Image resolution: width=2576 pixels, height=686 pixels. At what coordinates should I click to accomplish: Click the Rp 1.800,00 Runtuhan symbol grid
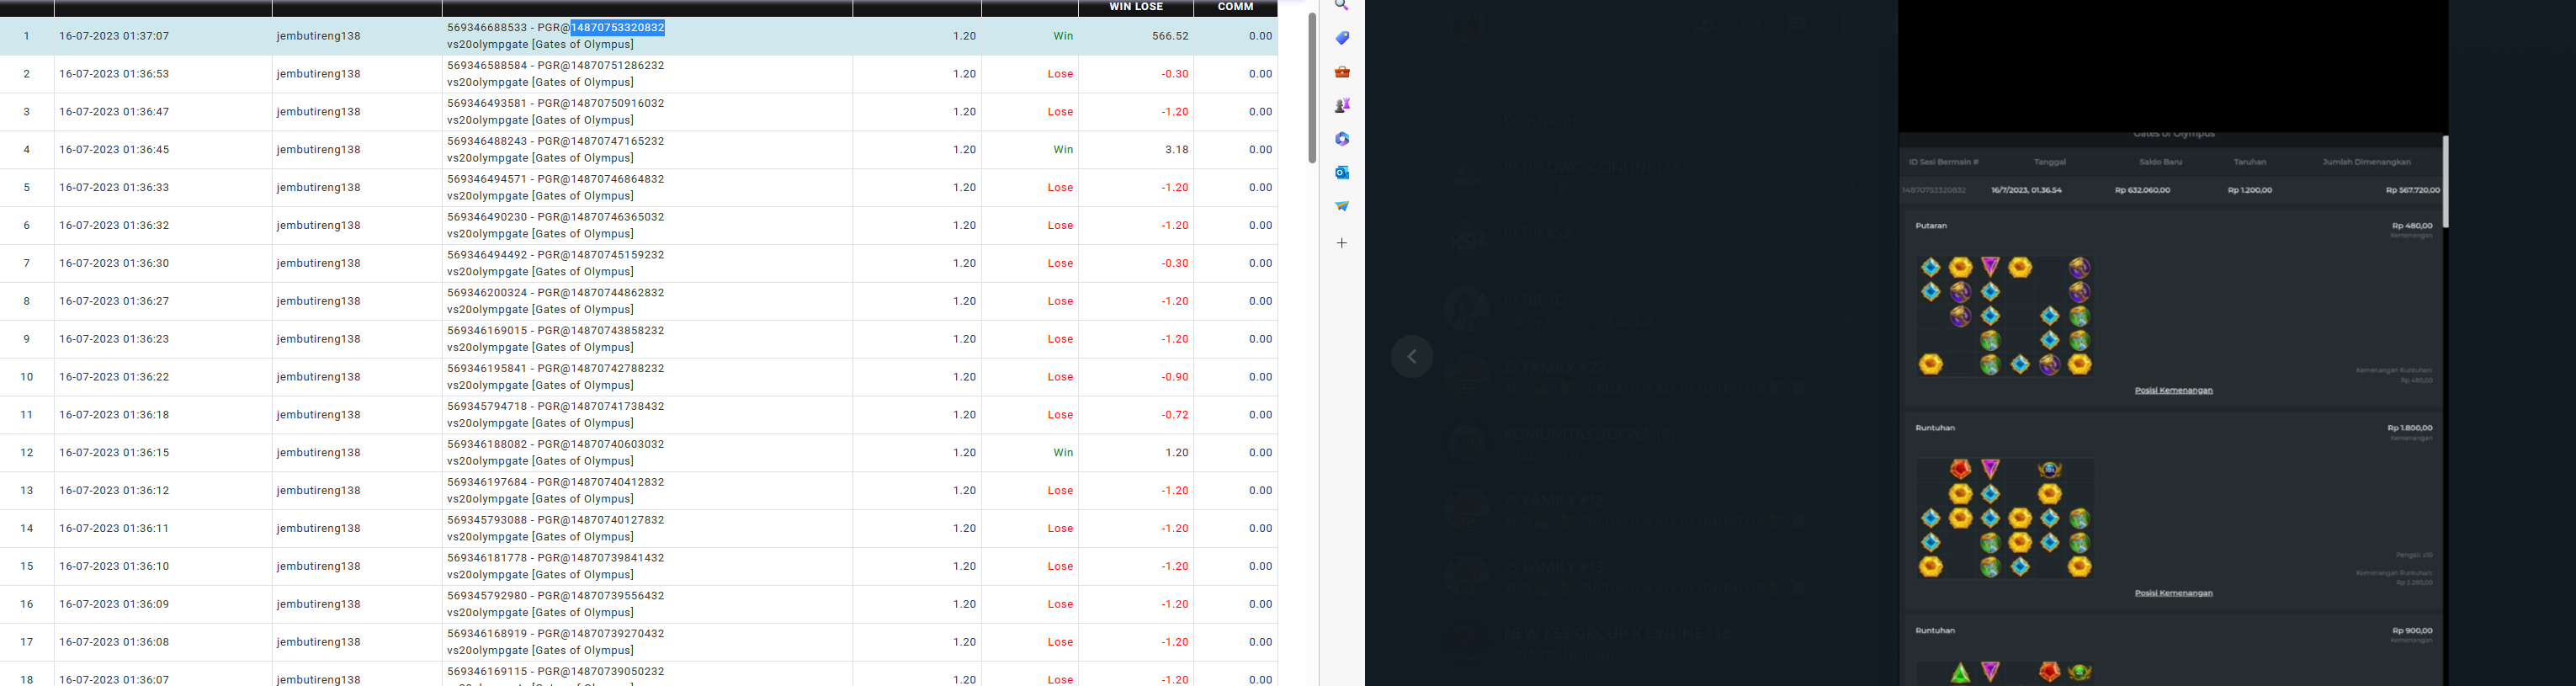click(x=2004, y=518)
